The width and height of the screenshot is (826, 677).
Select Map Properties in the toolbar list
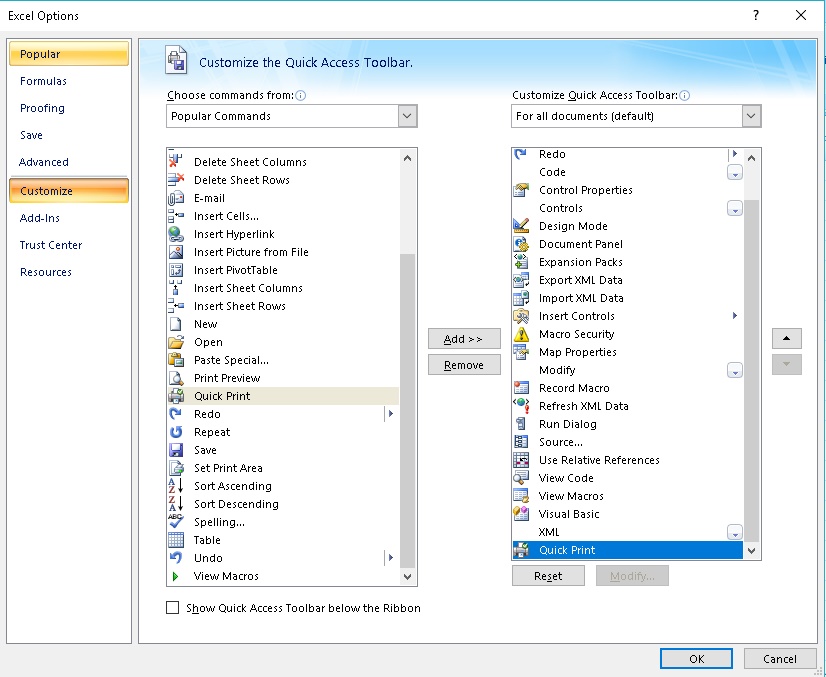627,352
